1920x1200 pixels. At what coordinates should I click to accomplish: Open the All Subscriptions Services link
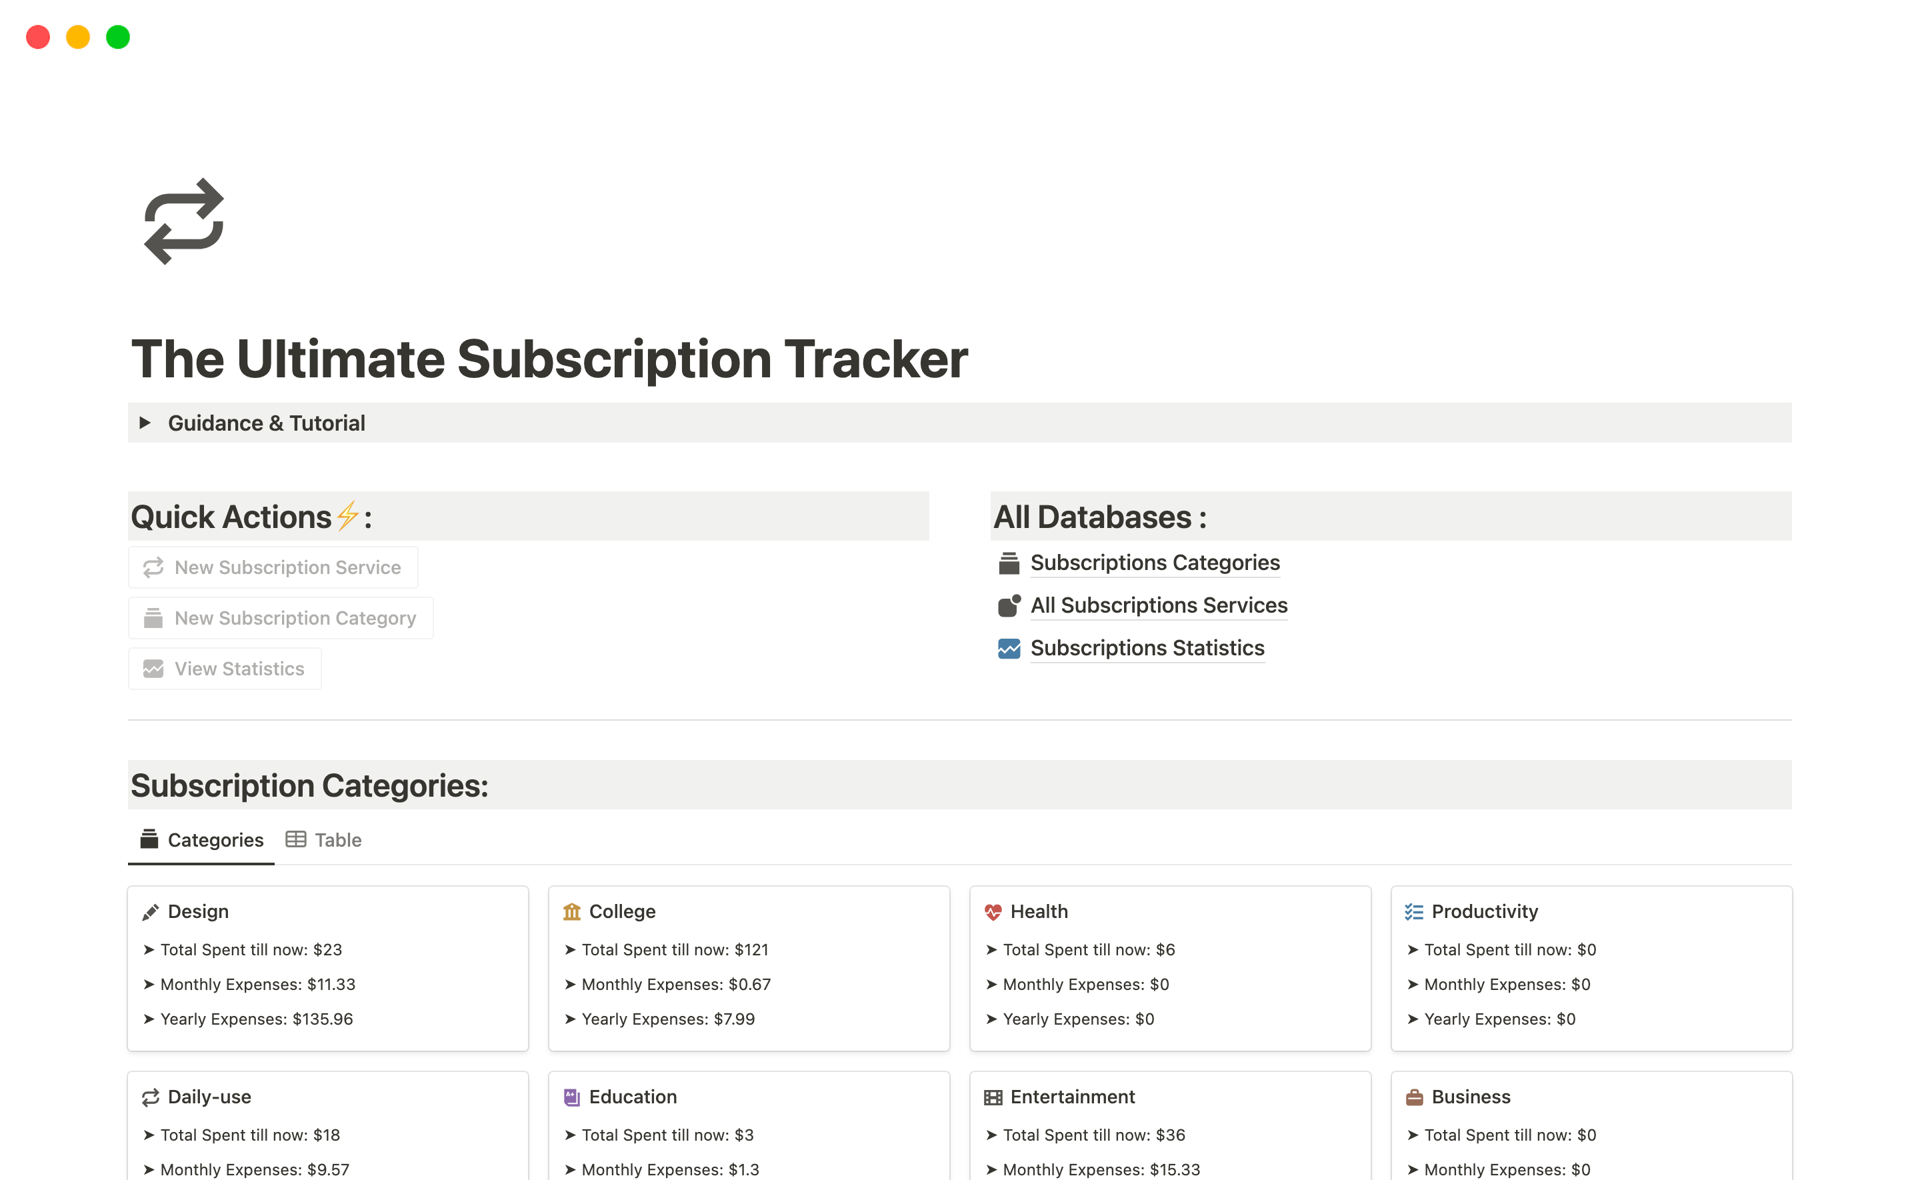[x=1158, y=606]
